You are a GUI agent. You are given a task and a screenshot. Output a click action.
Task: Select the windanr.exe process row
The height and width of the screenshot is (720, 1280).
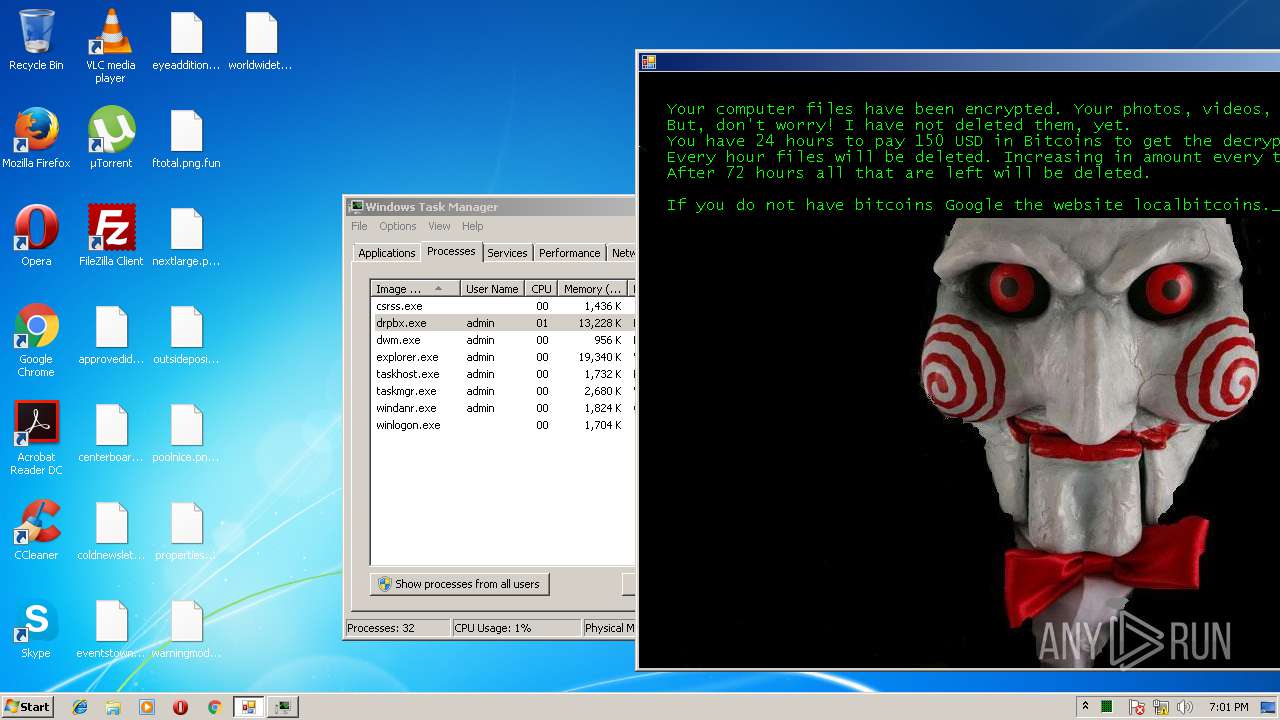click(503, 408)
